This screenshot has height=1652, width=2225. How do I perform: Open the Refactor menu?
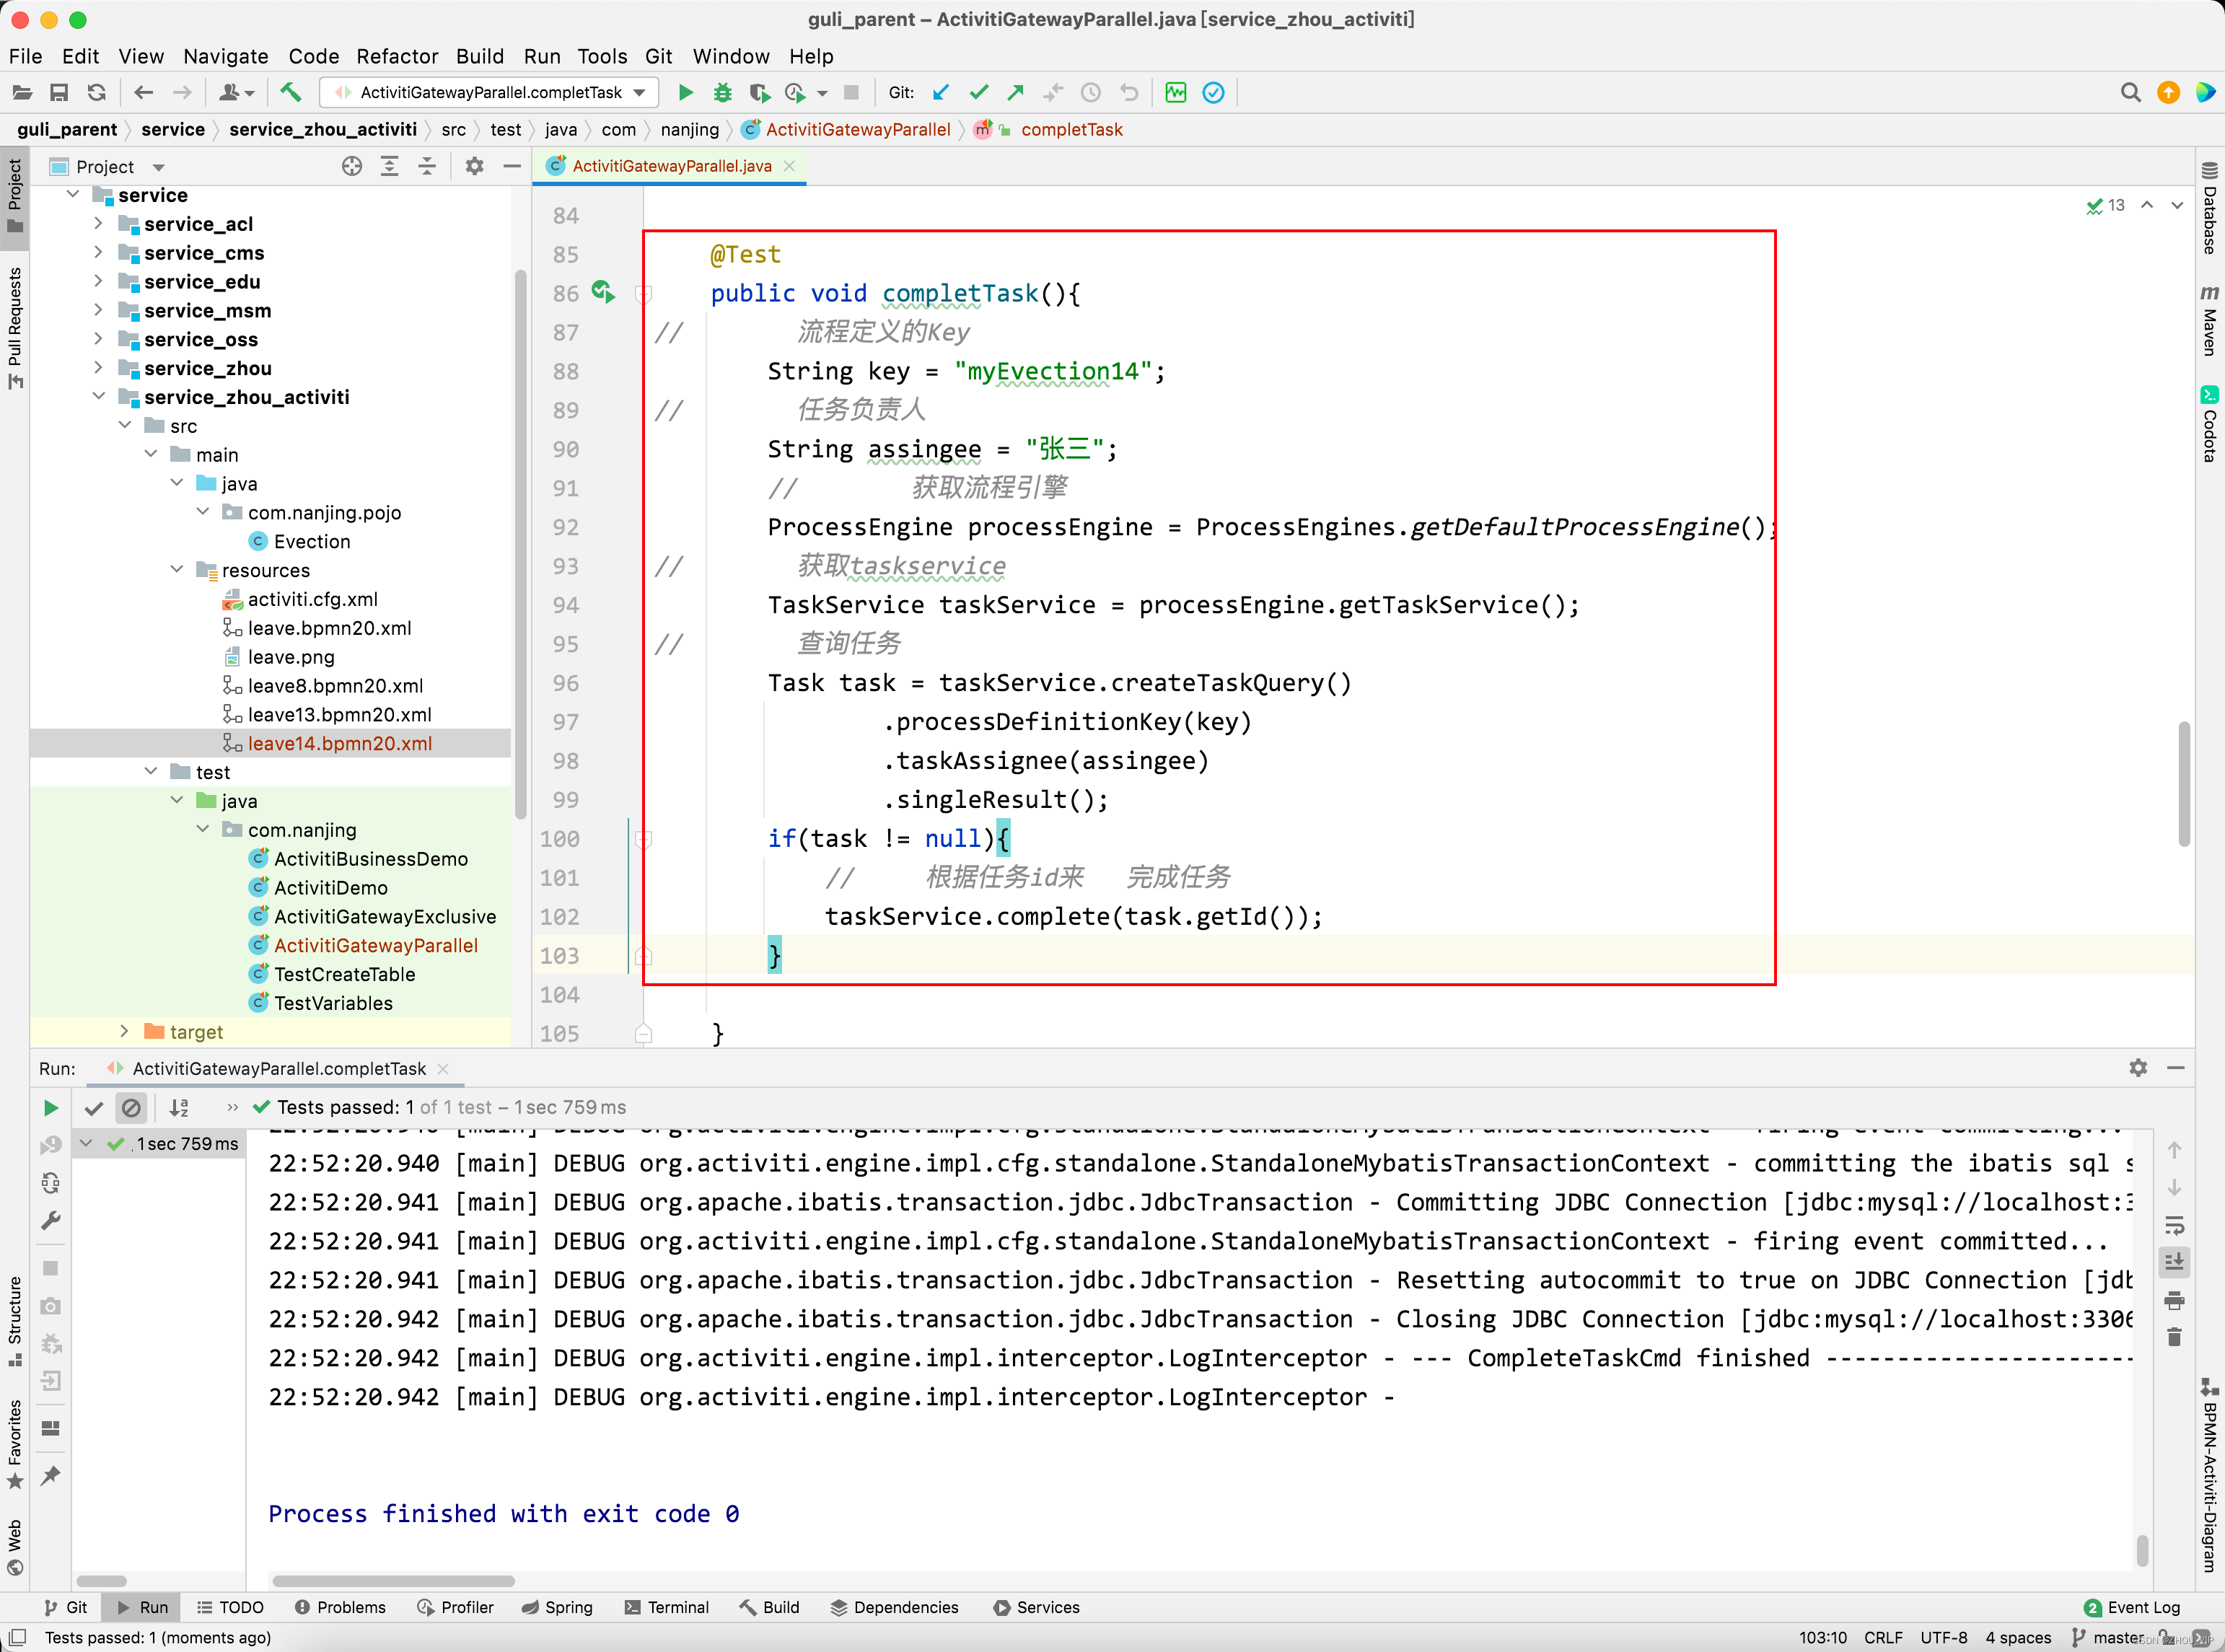coord(396,56)
